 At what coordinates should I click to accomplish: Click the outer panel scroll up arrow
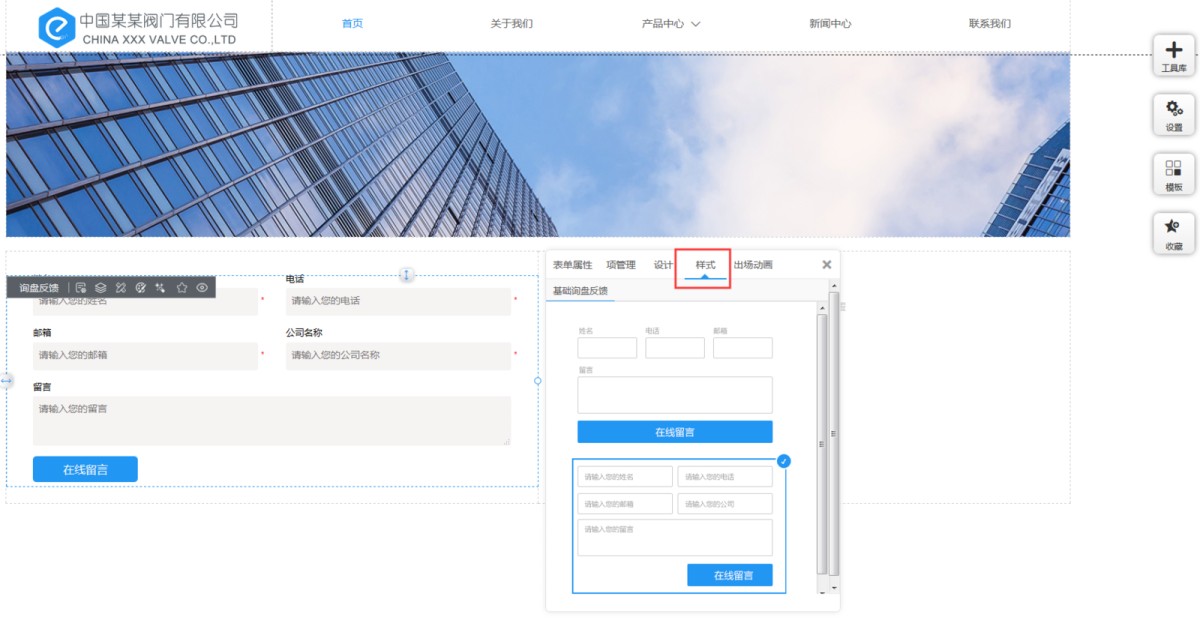point(834,286)
